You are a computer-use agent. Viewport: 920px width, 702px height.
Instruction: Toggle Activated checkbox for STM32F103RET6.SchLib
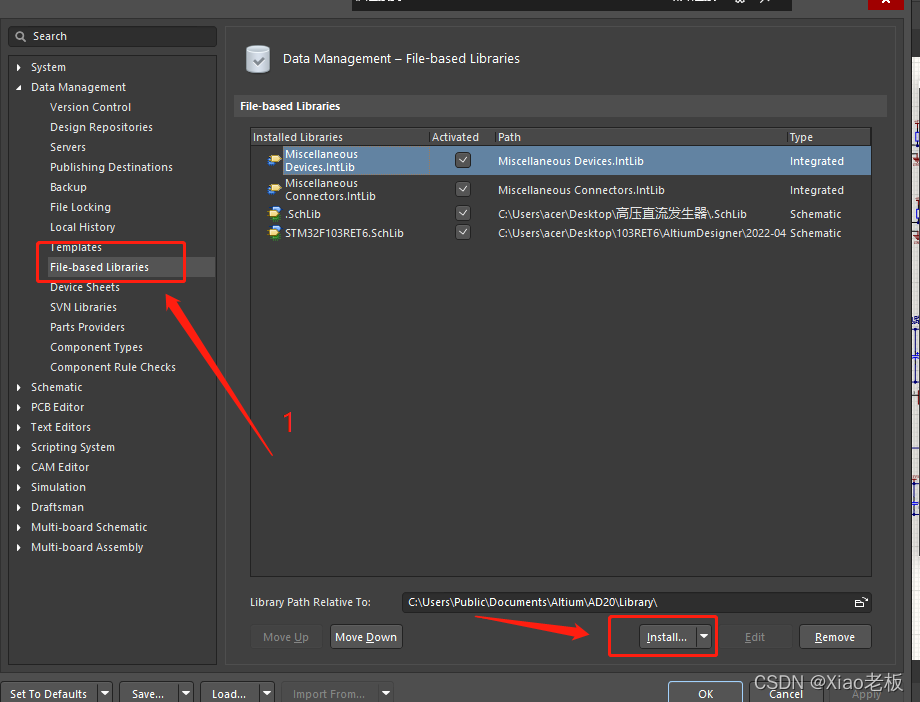click(463, 232)
